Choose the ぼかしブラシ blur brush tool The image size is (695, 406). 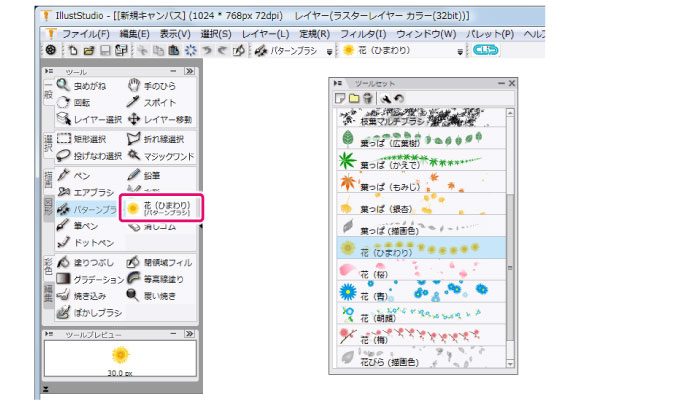[x=90, y=312]
